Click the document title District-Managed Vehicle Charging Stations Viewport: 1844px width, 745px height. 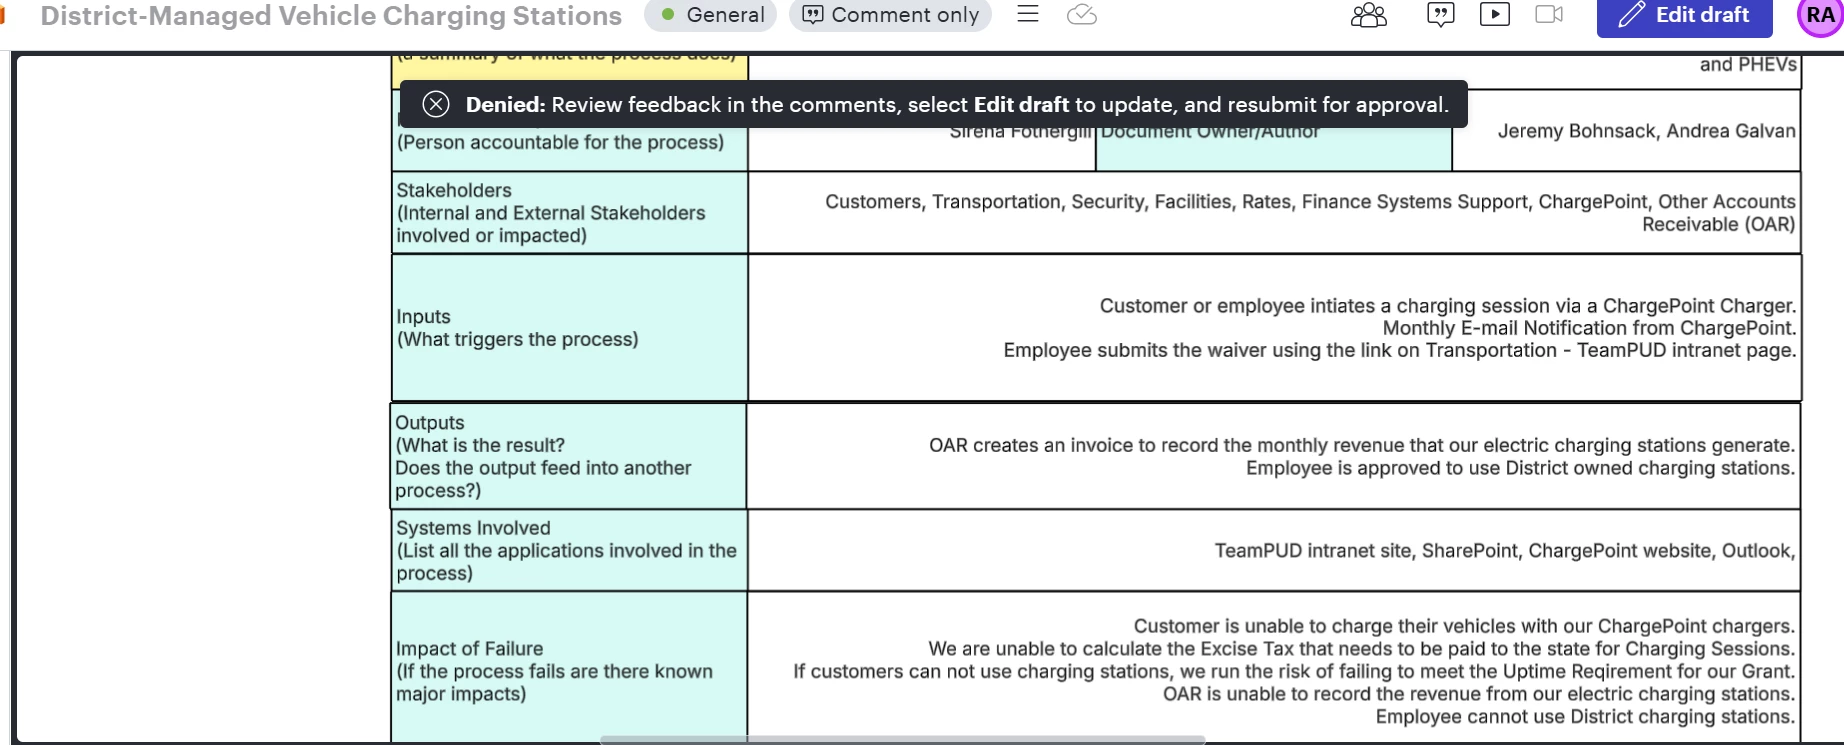(x=331, y=16)
